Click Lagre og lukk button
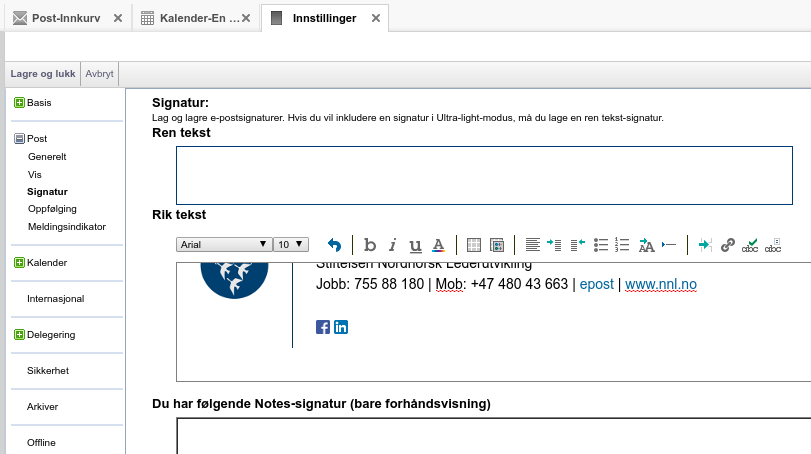Viewport: 811px width, 454px height. 43,73
